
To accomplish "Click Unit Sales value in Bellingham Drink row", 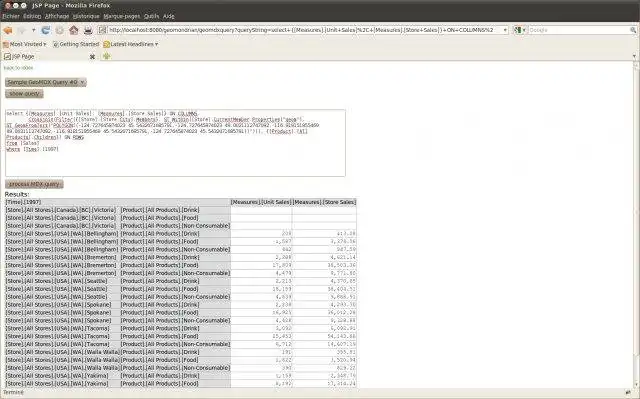I will [261, 234].
